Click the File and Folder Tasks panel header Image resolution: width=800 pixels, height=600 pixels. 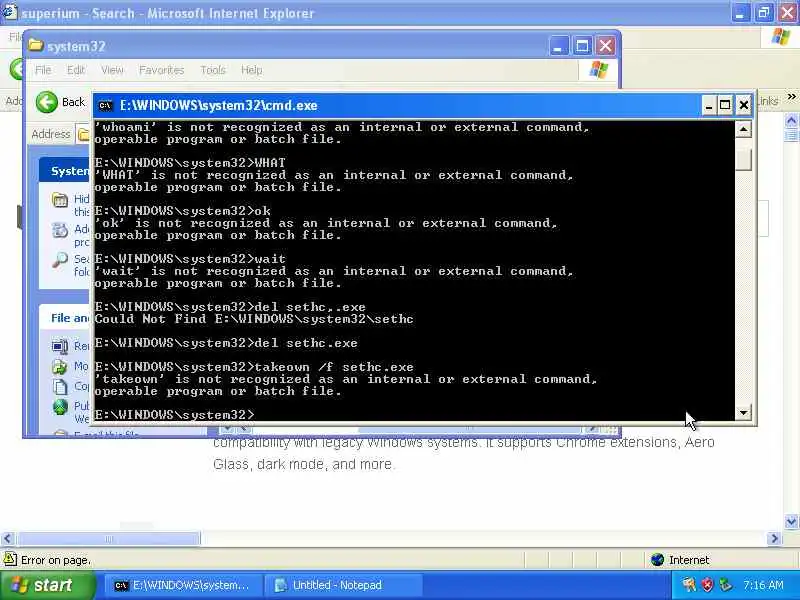click(64, 318)
